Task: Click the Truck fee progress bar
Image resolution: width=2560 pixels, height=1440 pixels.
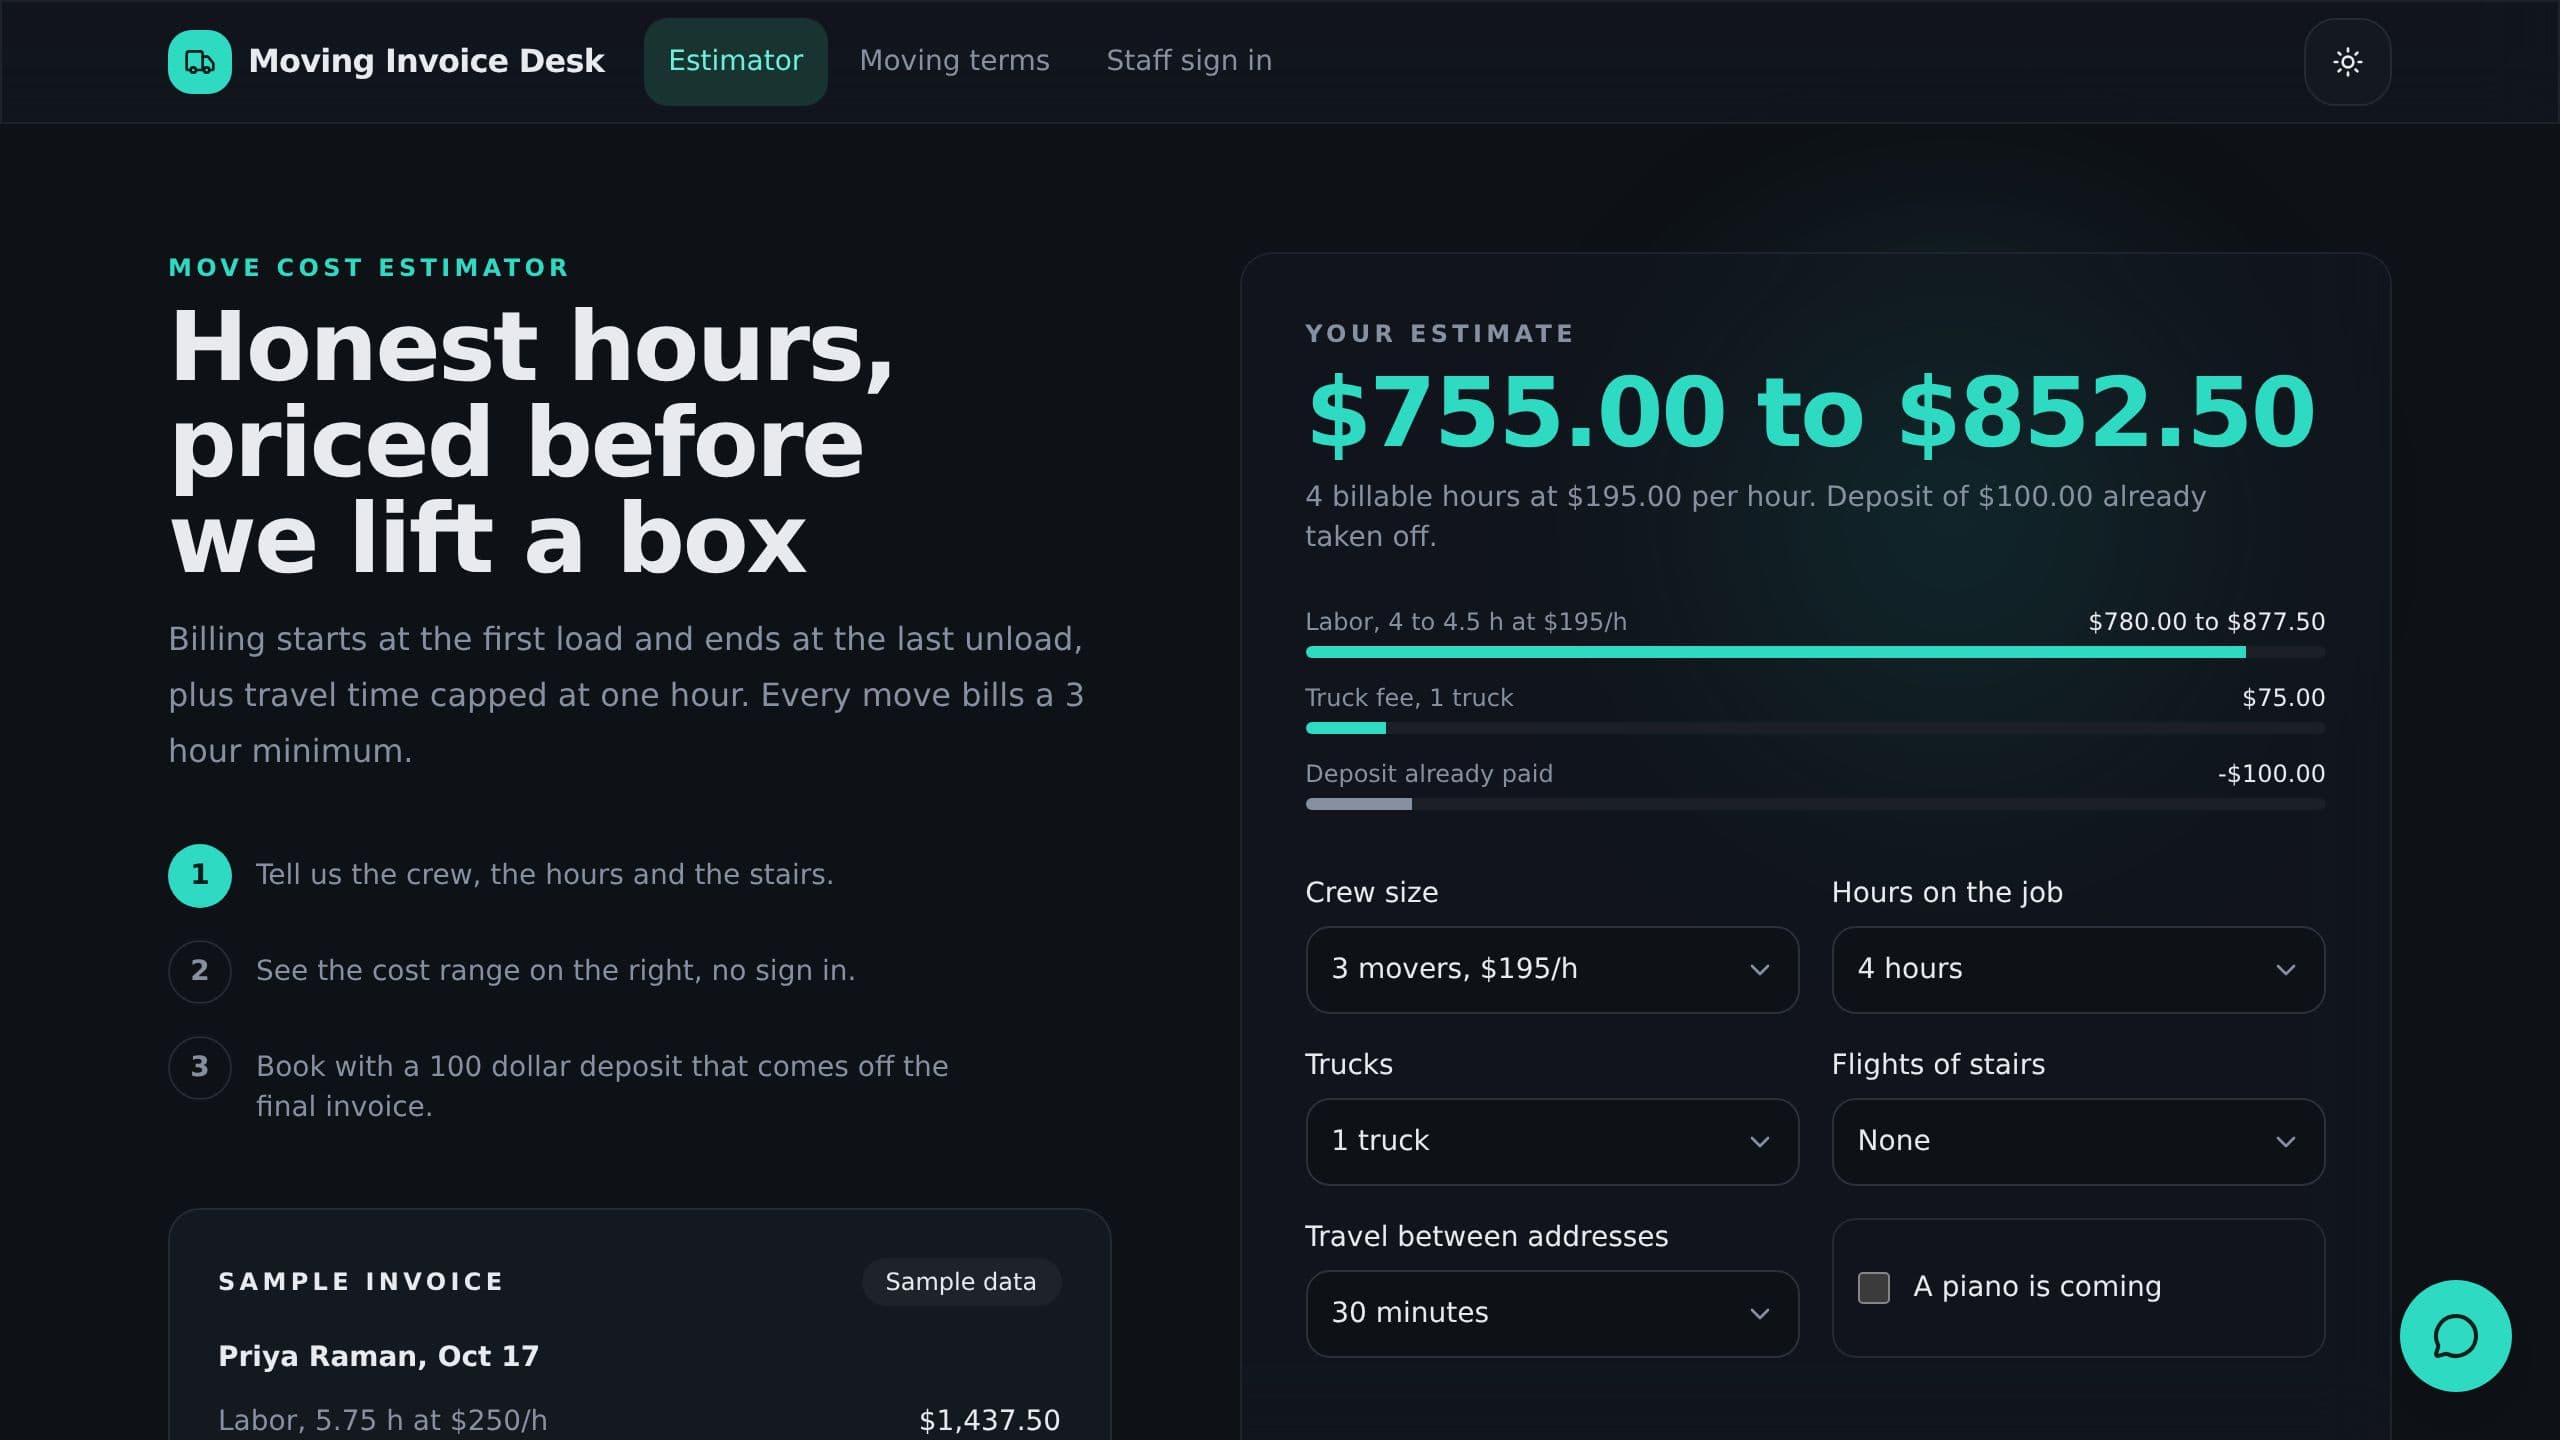Action: pos(1815,728)
